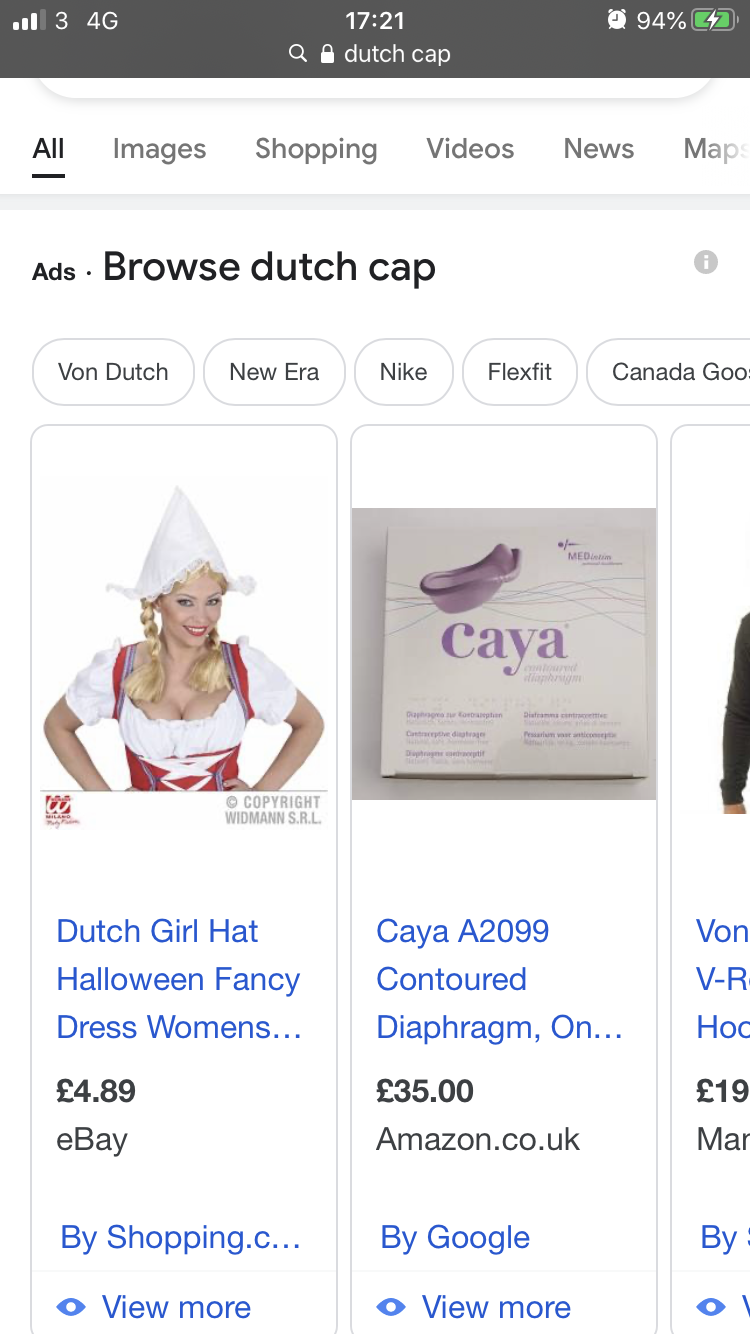Tap the search magnifier icon in address bar
This screenshot has height=1334, width=750.
tap(297, 53)
